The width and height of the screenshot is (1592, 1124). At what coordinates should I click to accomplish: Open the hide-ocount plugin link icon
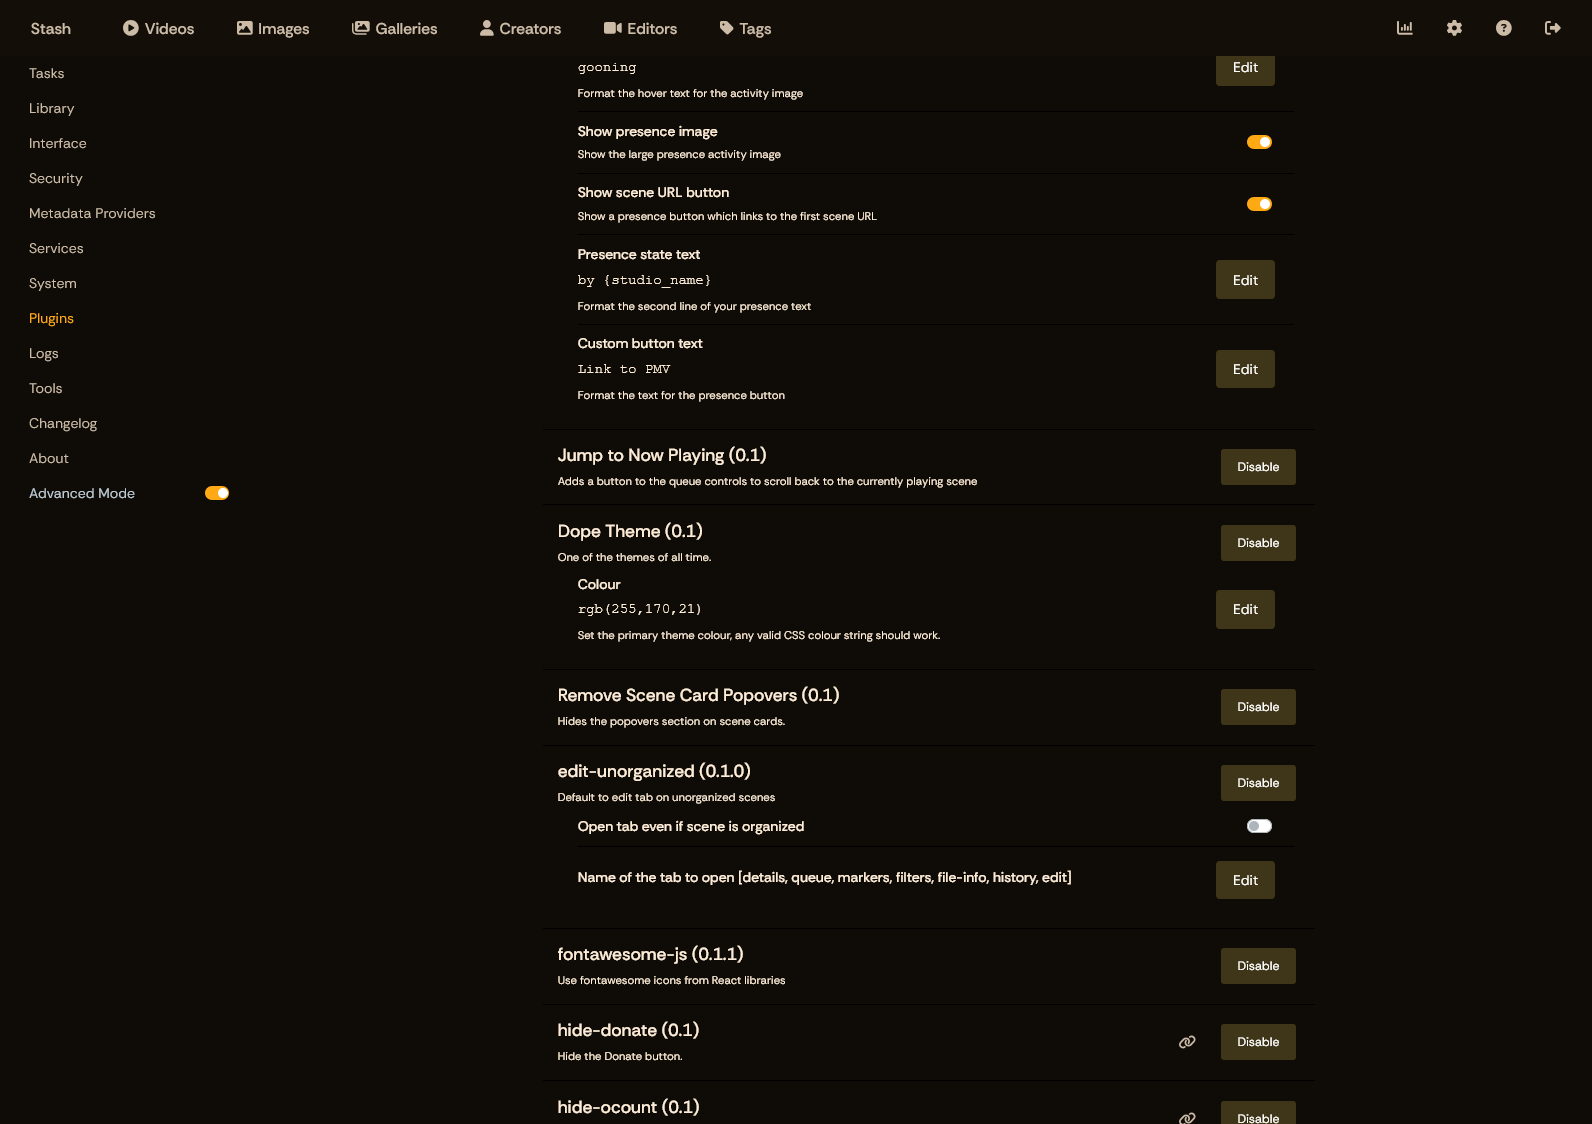point(1187,1117)
